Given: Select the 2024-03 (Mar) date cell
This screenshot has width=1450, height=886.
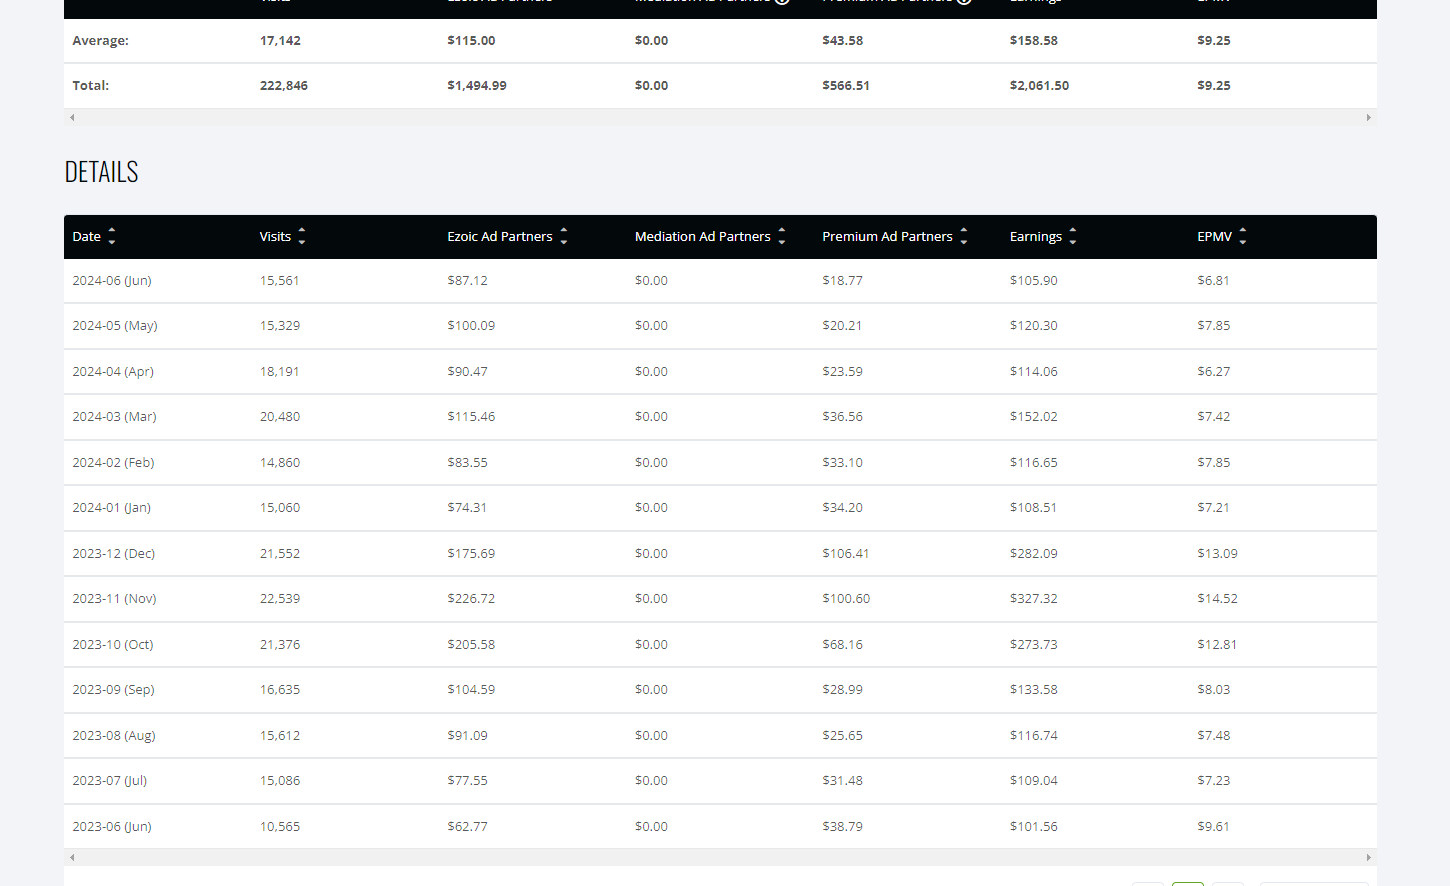Looking at the screenshot, I should [x=114, y=417].
